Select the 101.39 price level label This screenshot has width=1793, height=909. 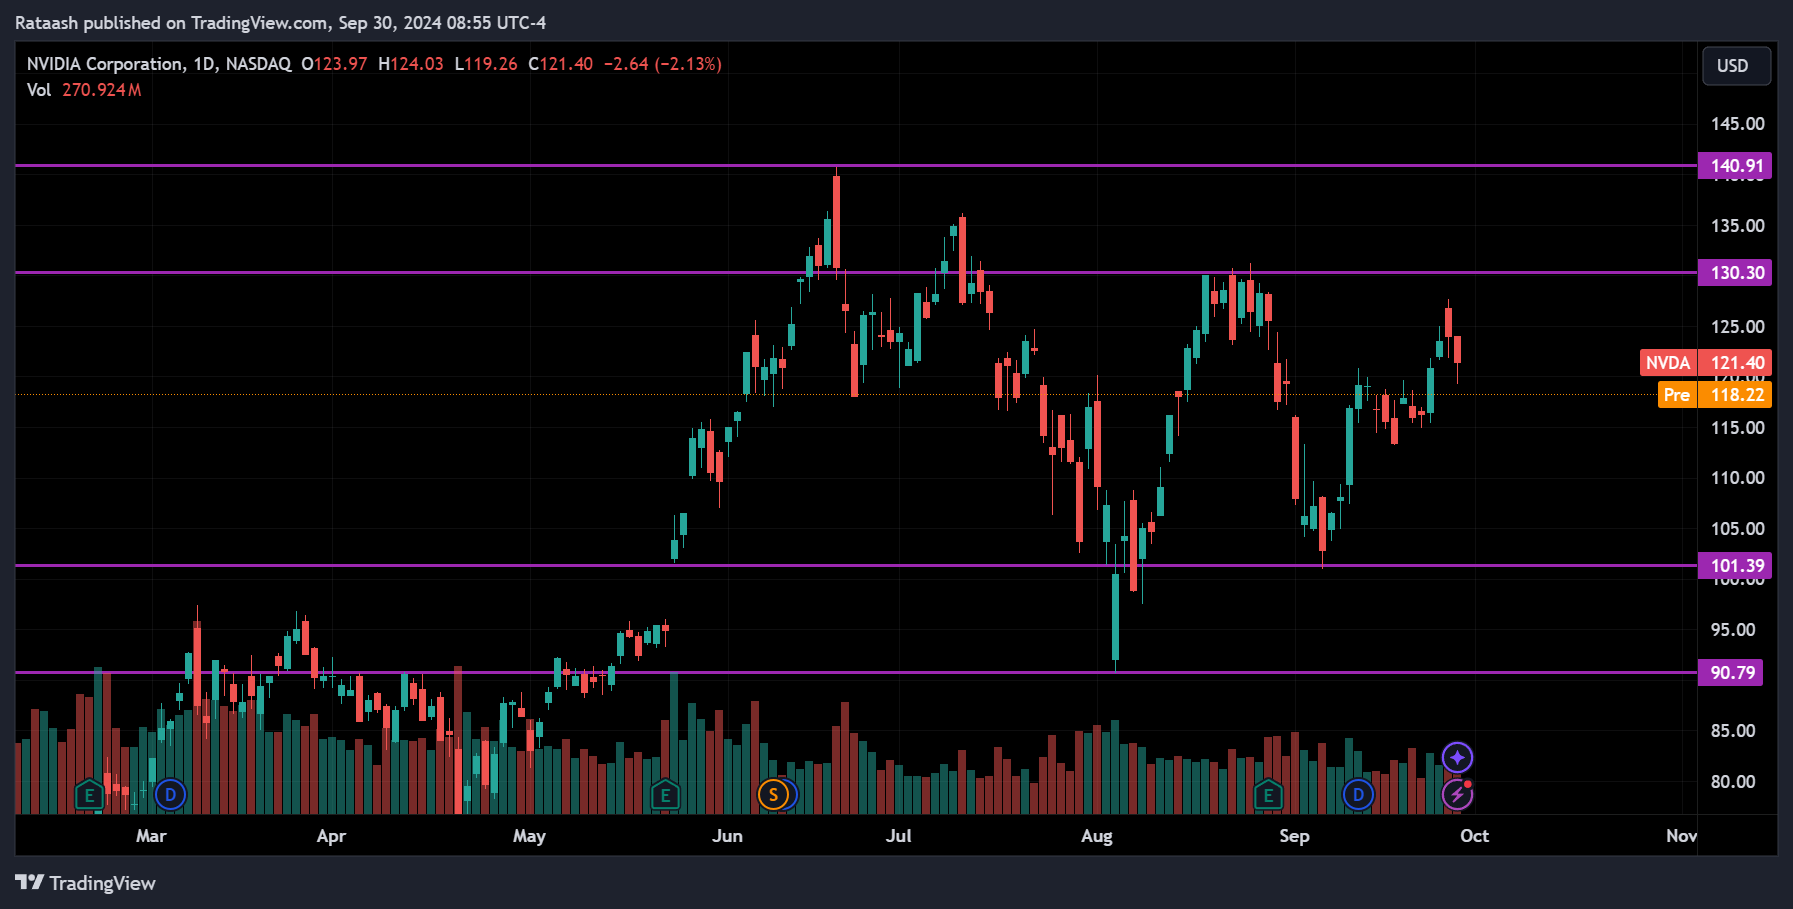pyautogui.click(x=1735, y=566)
